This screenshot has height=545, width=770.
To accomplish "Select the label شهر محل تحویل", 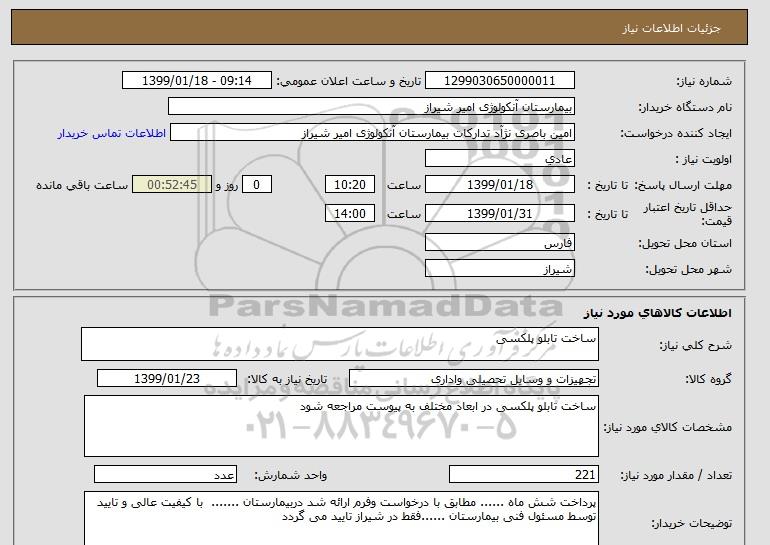I will pyautogui.click(x=688, y=269).
